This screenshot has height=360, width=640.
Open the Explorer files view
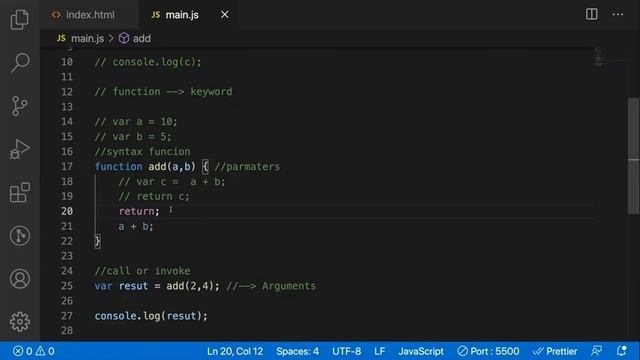coord(20,19)
